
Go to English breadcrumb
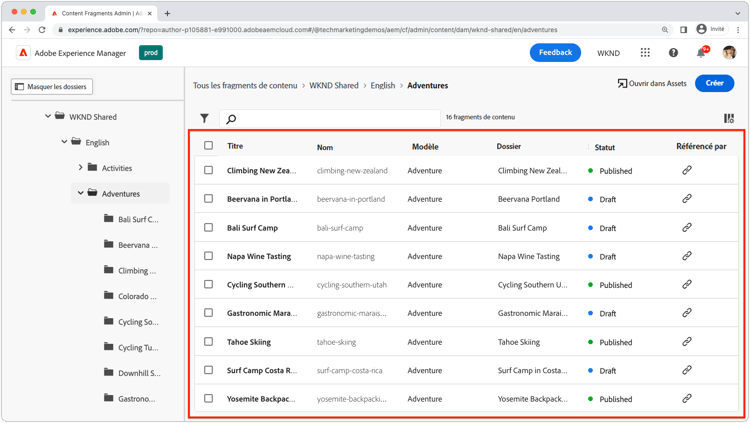pos(383,86)
